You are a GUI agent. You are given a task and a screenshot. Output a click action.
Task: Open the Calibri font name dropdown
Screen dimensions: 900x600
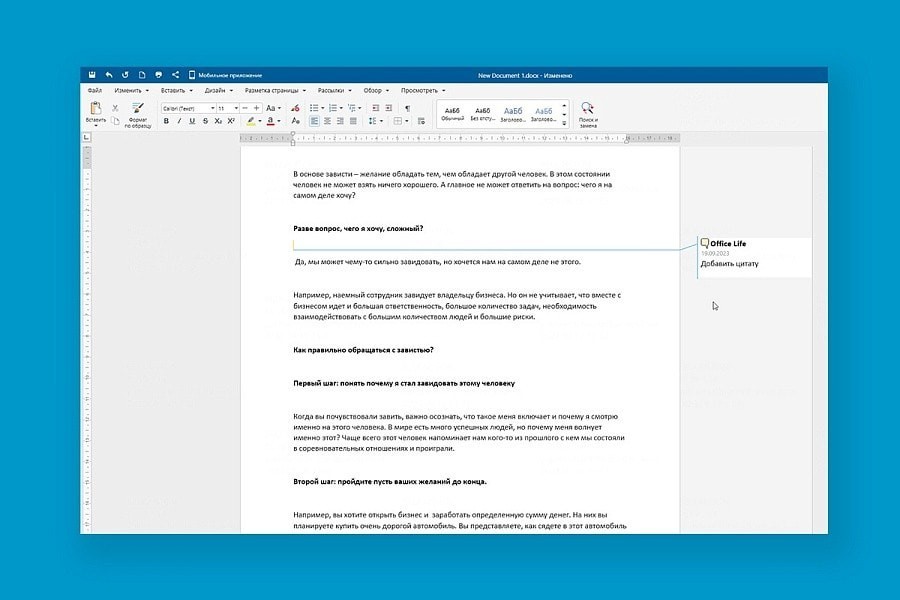coord(189,108)
